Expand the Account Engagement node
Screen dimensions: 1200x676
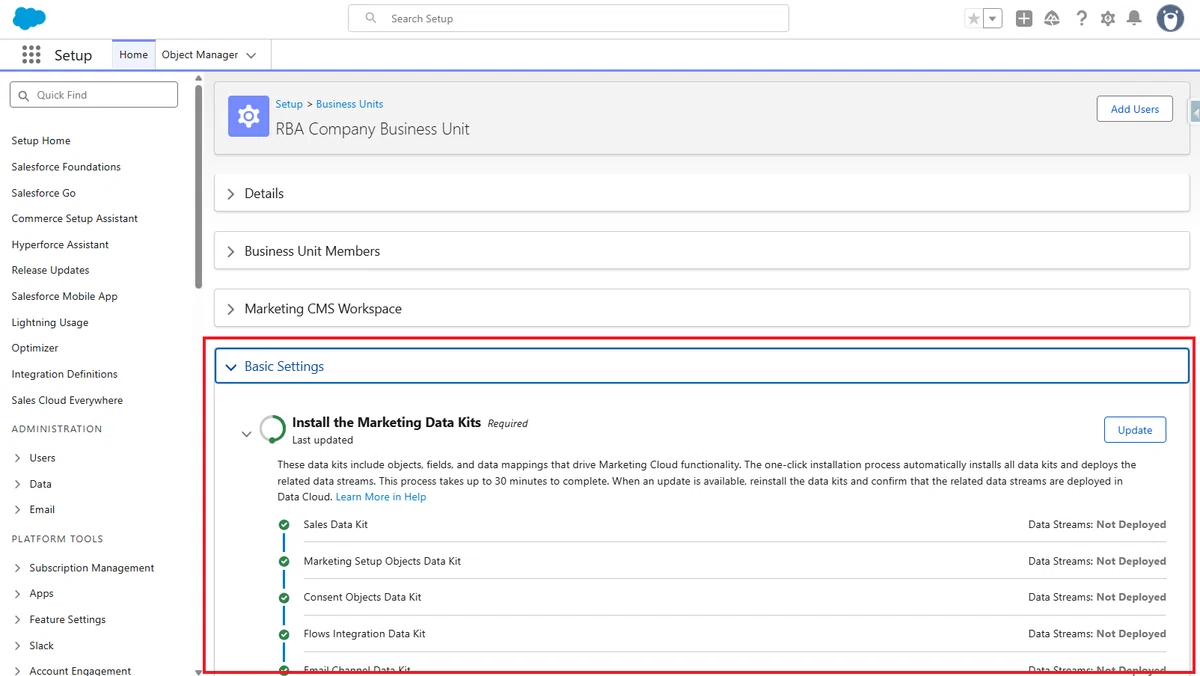coord(18,671)
